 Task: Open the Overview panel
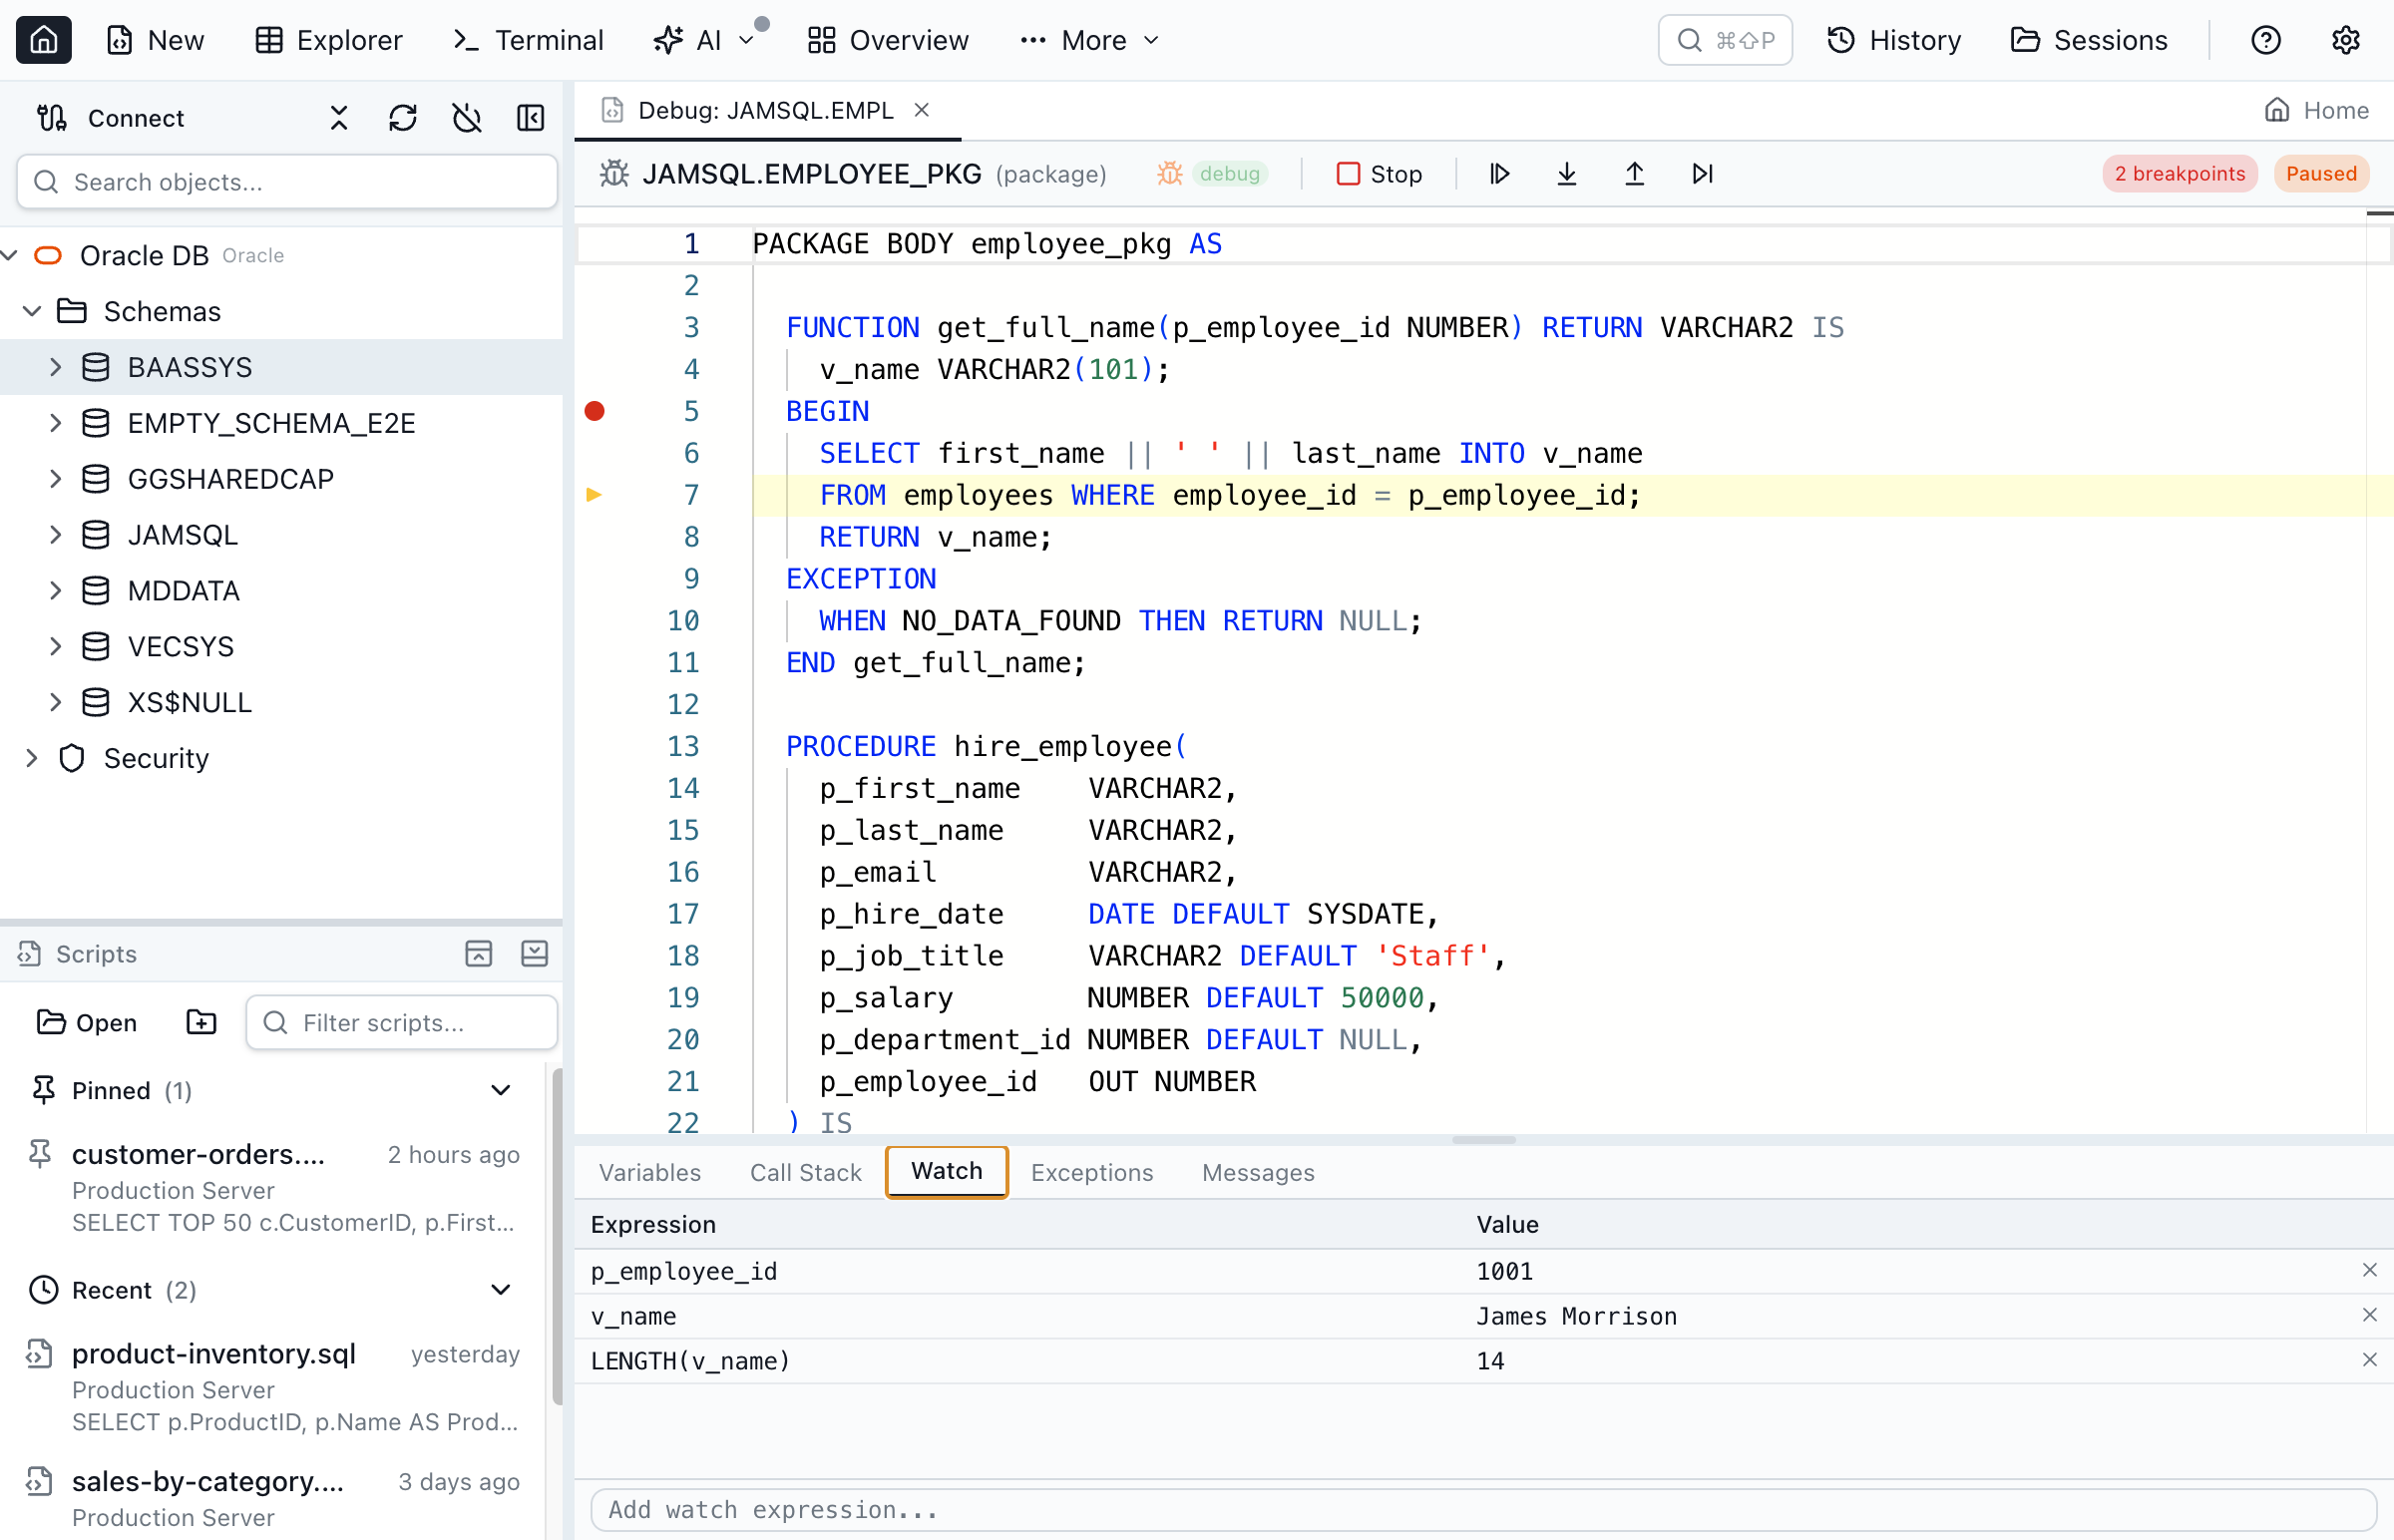tap(886, 40)
